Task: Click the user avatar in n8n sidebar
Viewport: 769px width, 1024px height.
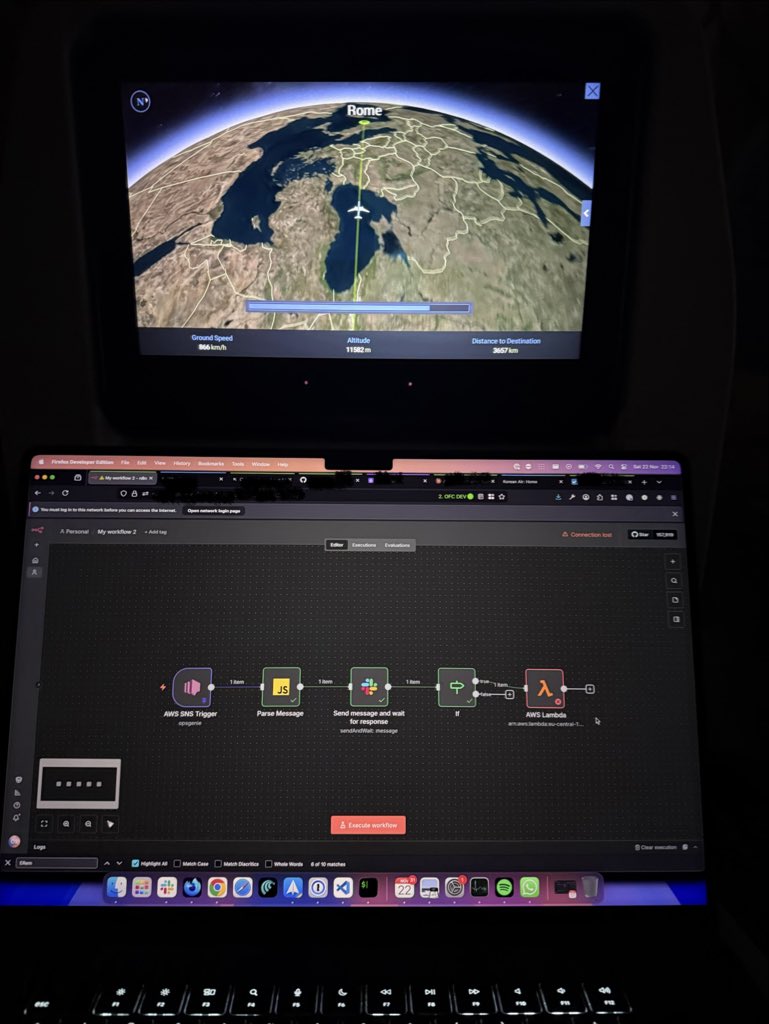Action: click(14, 841)
